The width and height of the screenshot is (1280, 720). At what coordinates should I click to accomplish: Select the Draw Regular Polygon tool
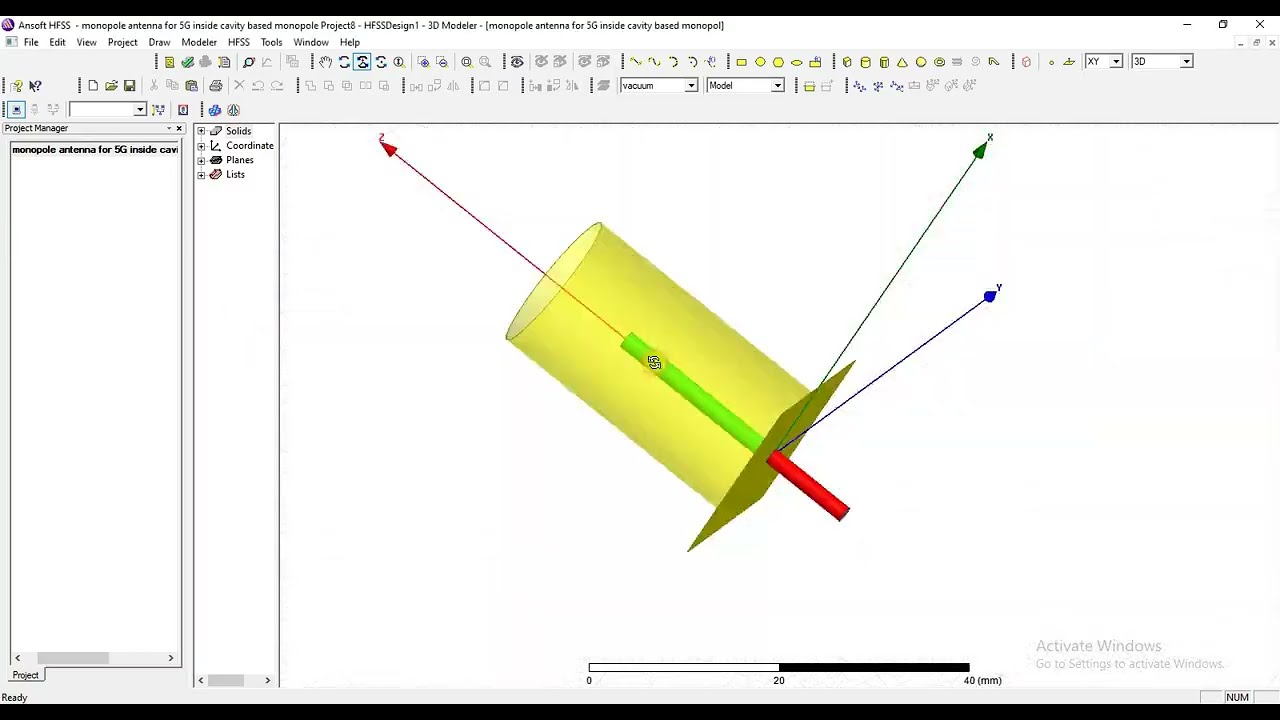[778, 62]
